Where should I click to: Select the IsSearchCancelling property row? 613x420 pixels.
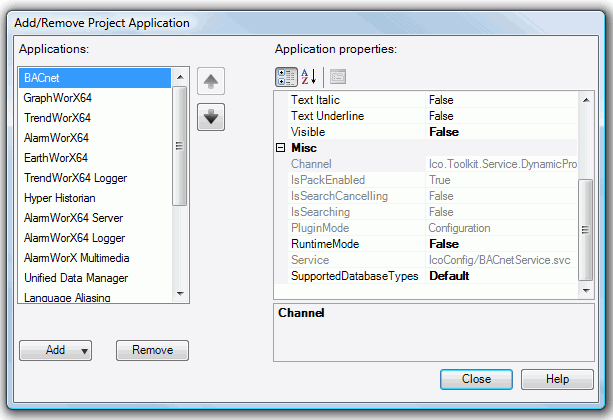[433, 196]
